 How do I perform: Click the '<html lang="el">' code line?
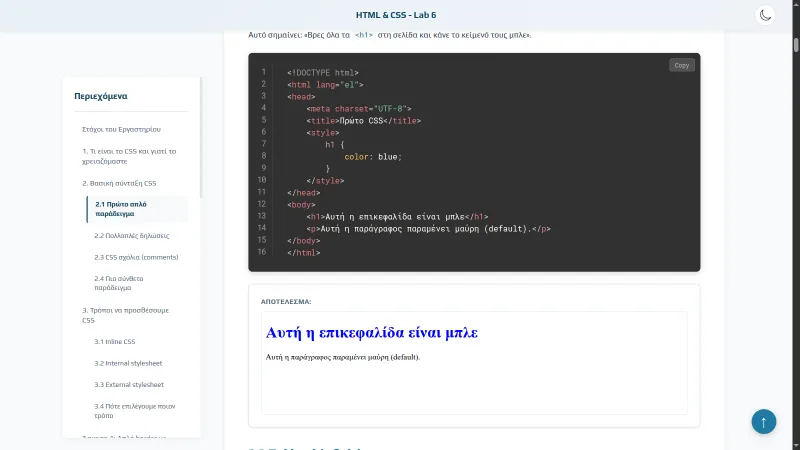click(x=325, y=85)
